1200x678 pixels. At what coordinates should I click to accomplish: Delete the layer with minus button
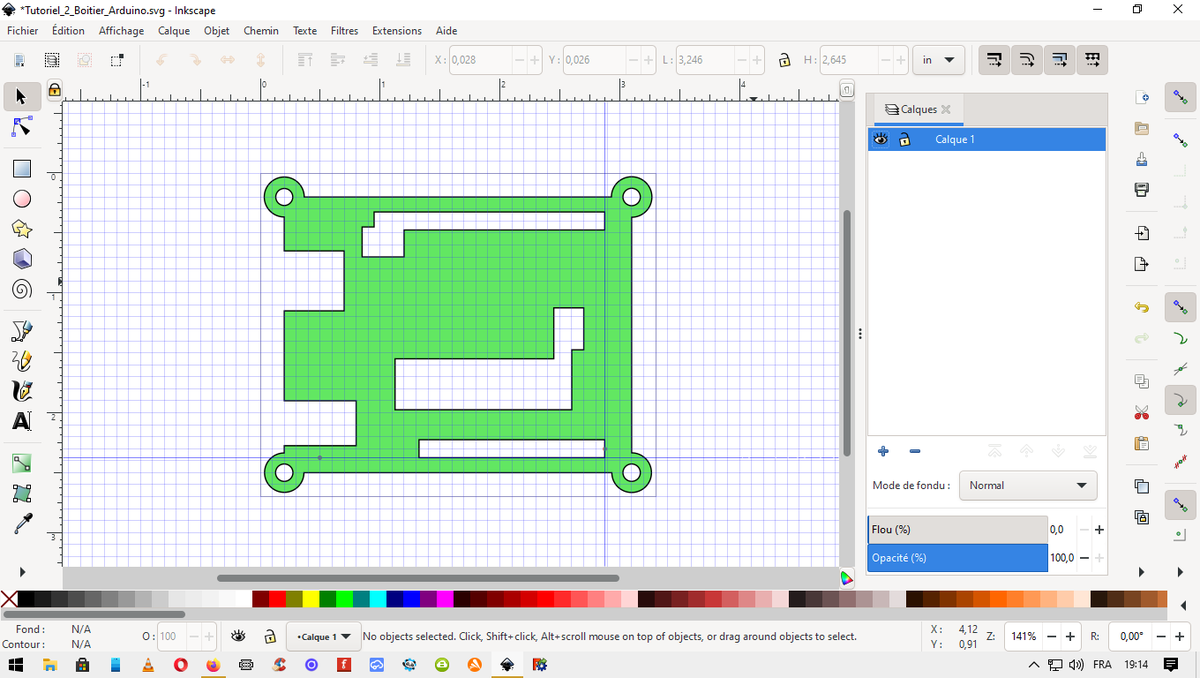click(914, 451)
